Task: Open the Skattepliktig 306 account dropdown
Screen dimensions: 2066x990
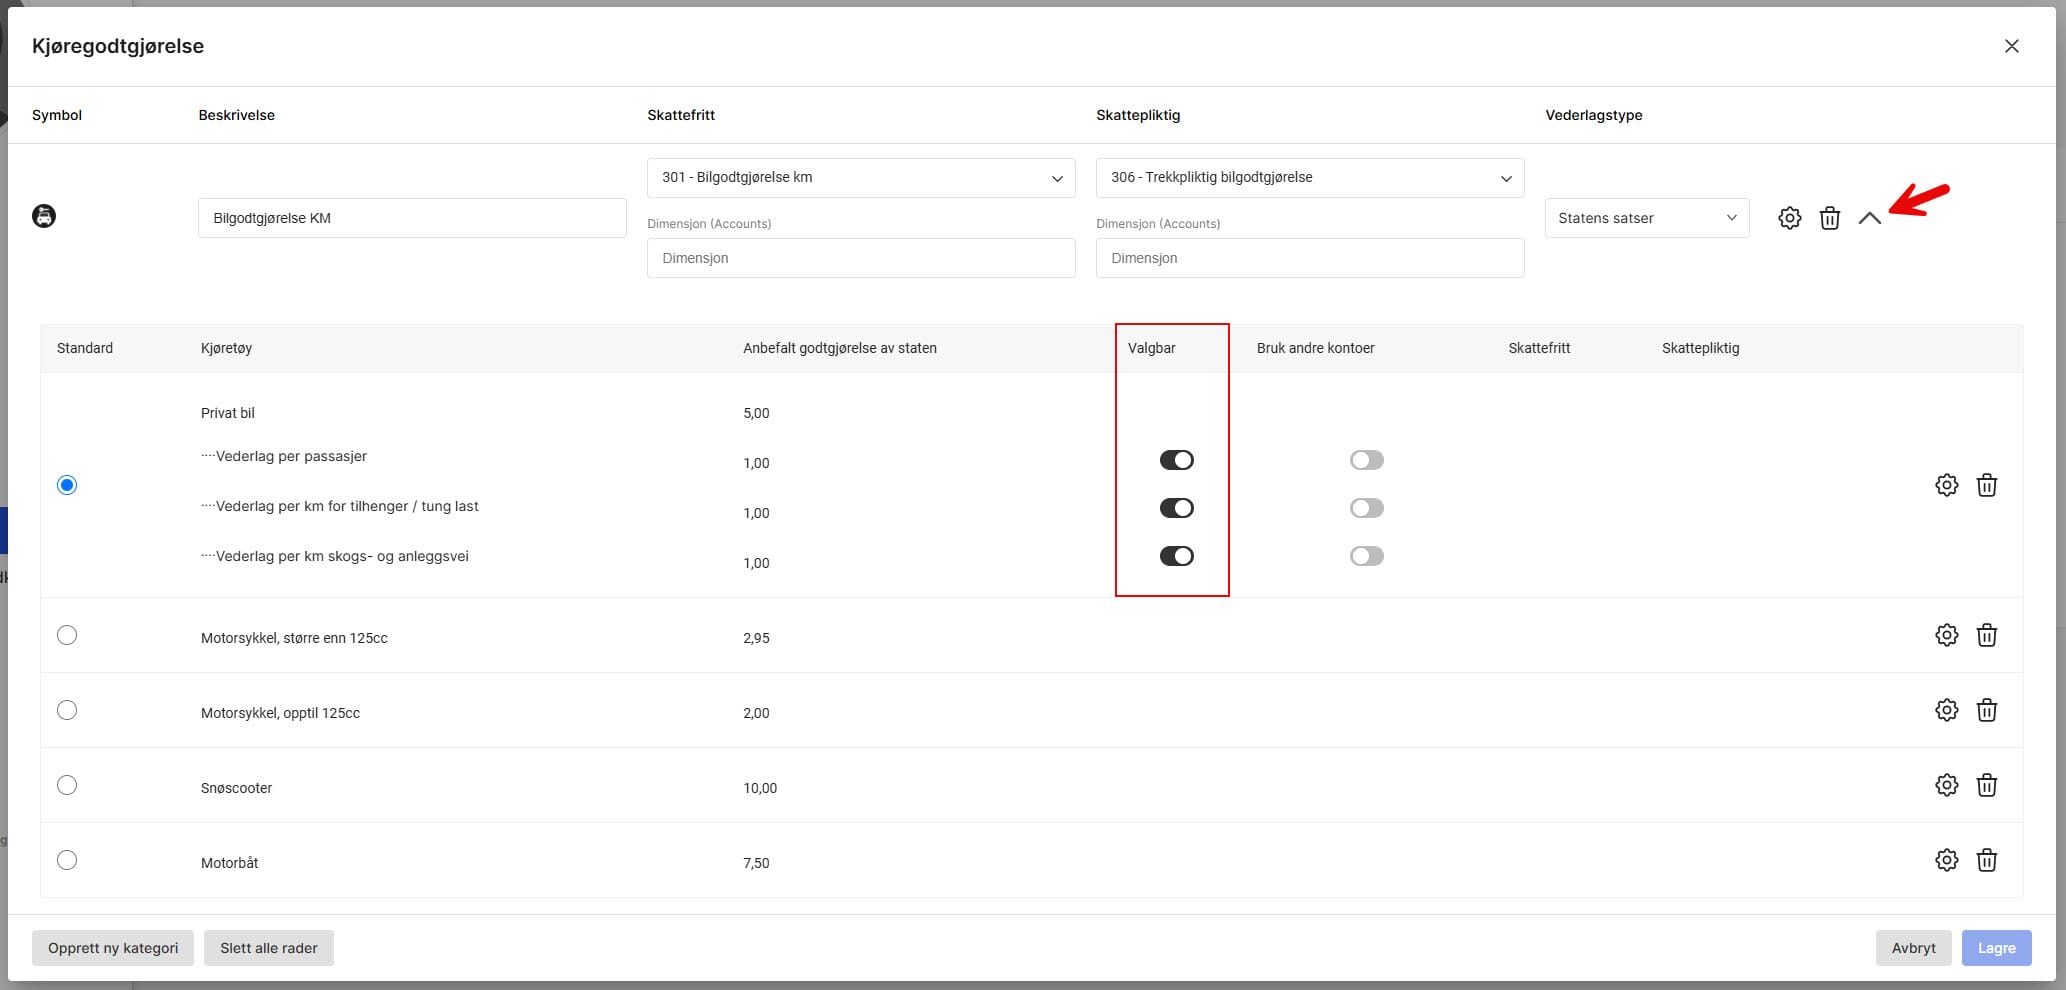Action: (1309, 178)
